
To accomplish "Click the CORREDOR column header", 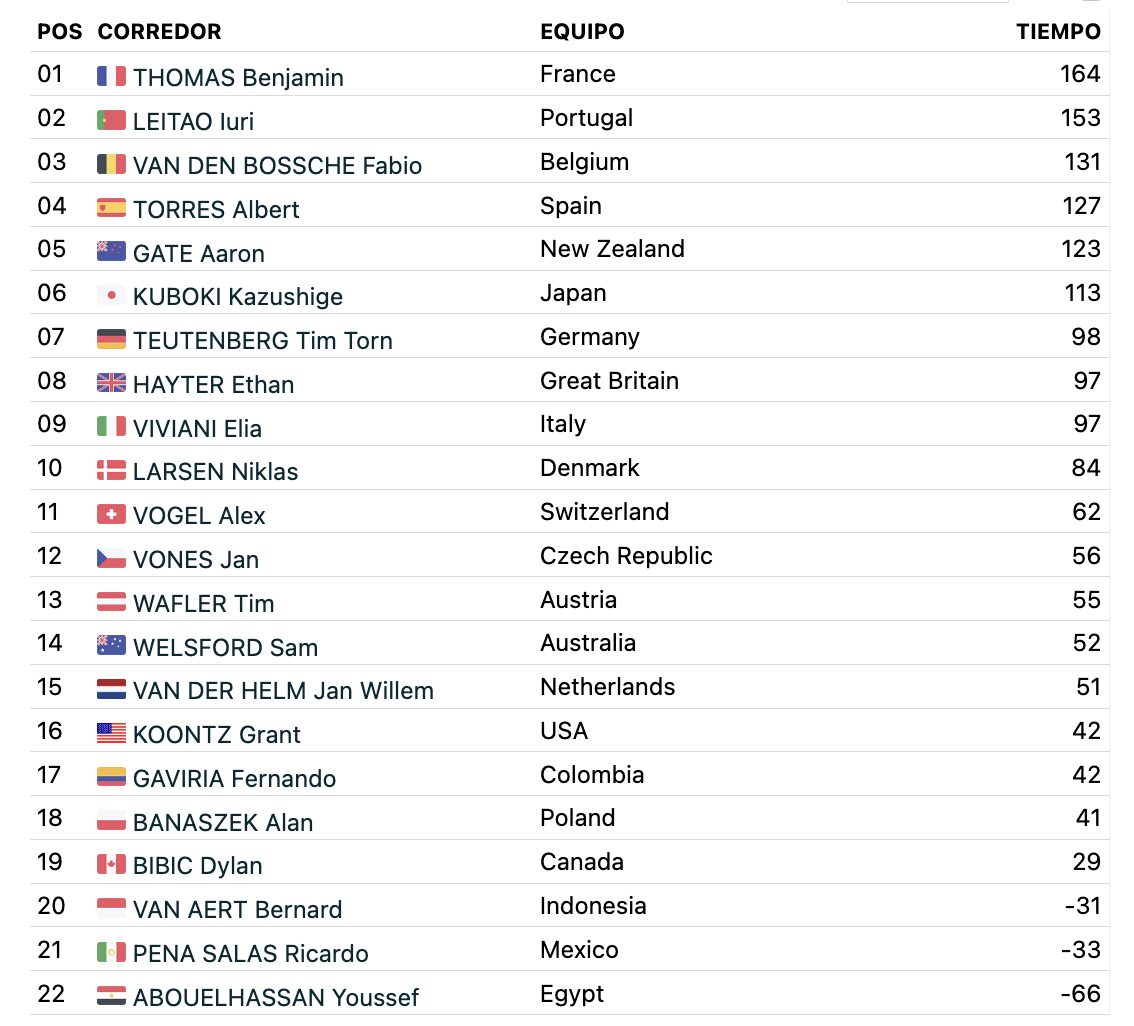I will click(159, 32).
